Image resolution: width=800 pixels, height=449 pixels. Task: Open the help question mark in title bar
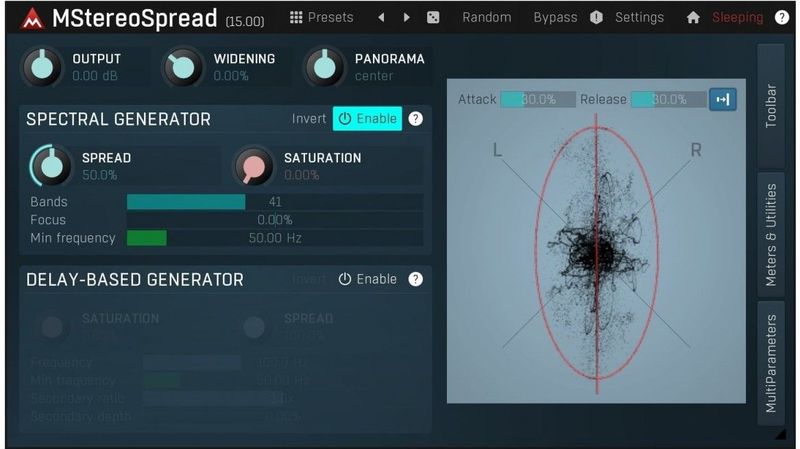[782, 17]
